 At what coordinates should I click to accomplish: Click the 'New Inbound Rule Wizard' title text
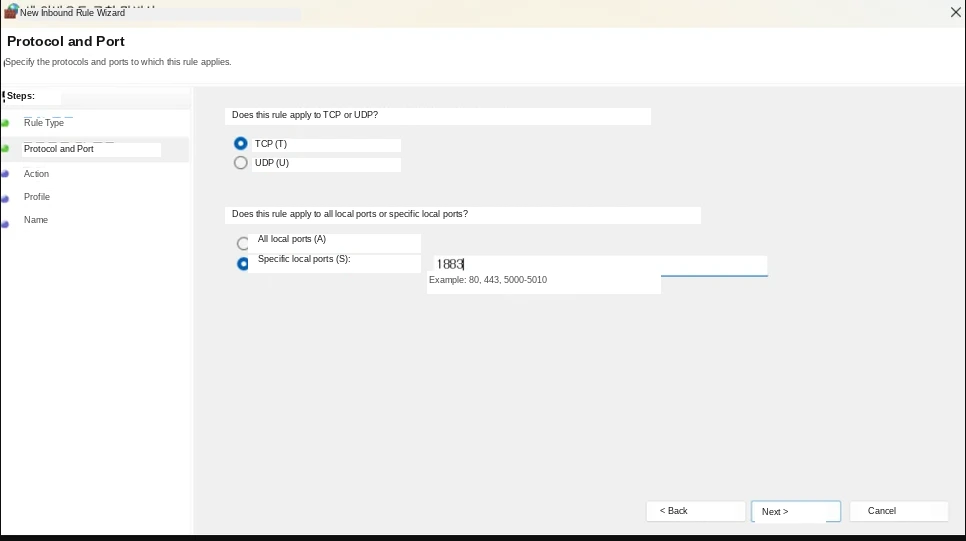click(x=73, y=12)
